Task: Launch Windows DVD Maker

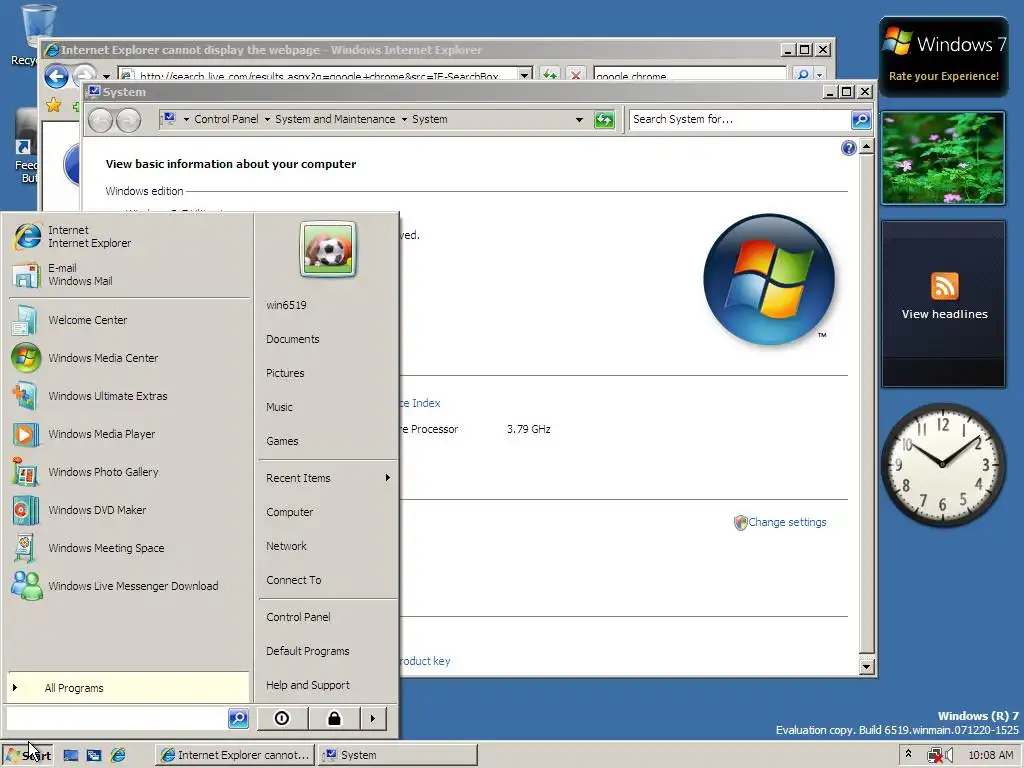Action: pos(129,509)
